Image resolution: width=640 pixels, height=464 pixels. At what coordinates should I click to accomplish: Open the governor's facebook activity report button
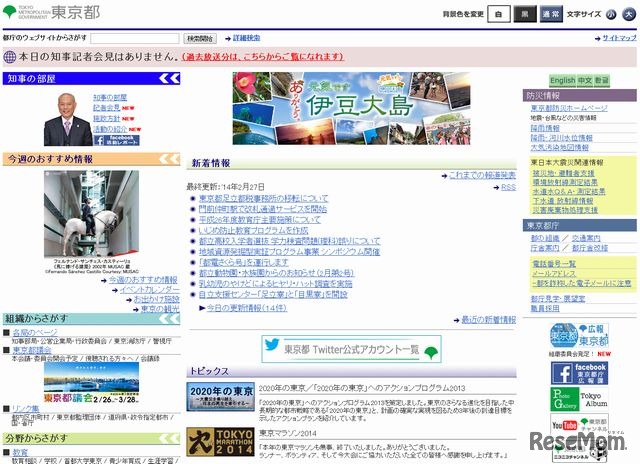pos(116,140)
